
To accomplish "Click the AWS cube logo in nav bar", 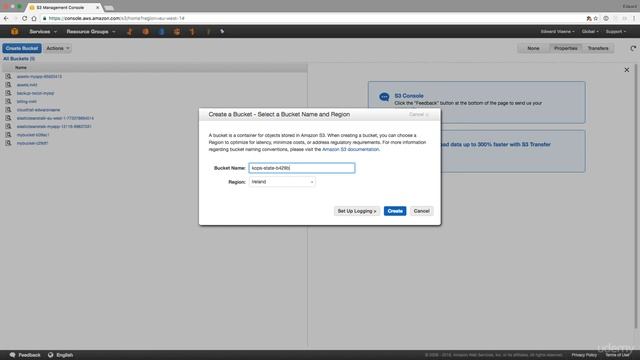I will [14, 31].
